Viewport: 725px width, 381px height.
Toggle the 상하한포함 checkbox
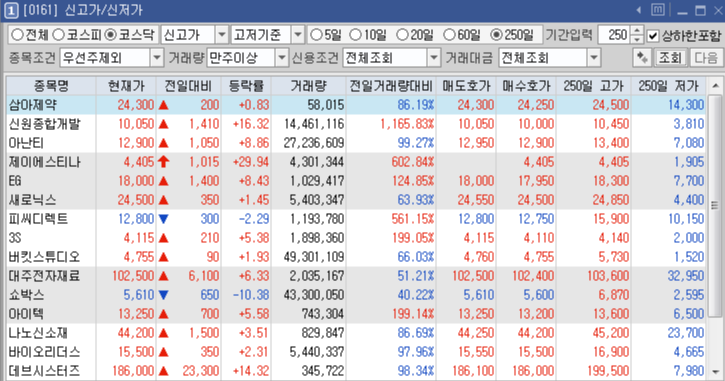pos(653,36)
